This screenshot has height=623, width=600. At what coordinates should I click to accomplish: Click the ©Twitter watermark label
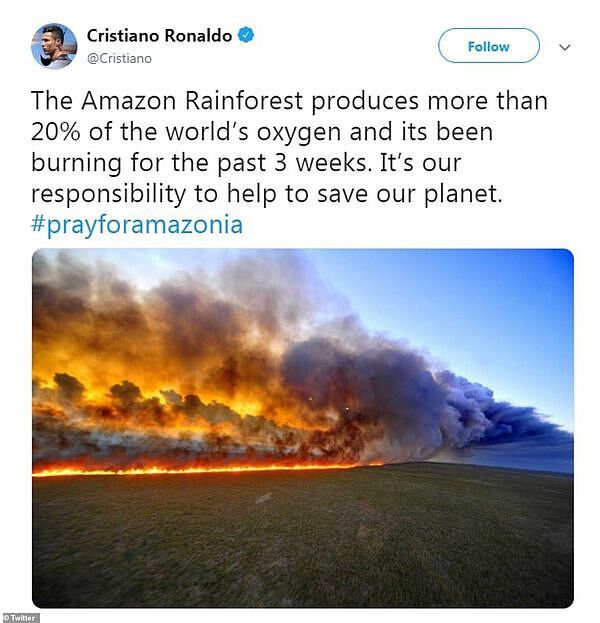click(19, 618)
